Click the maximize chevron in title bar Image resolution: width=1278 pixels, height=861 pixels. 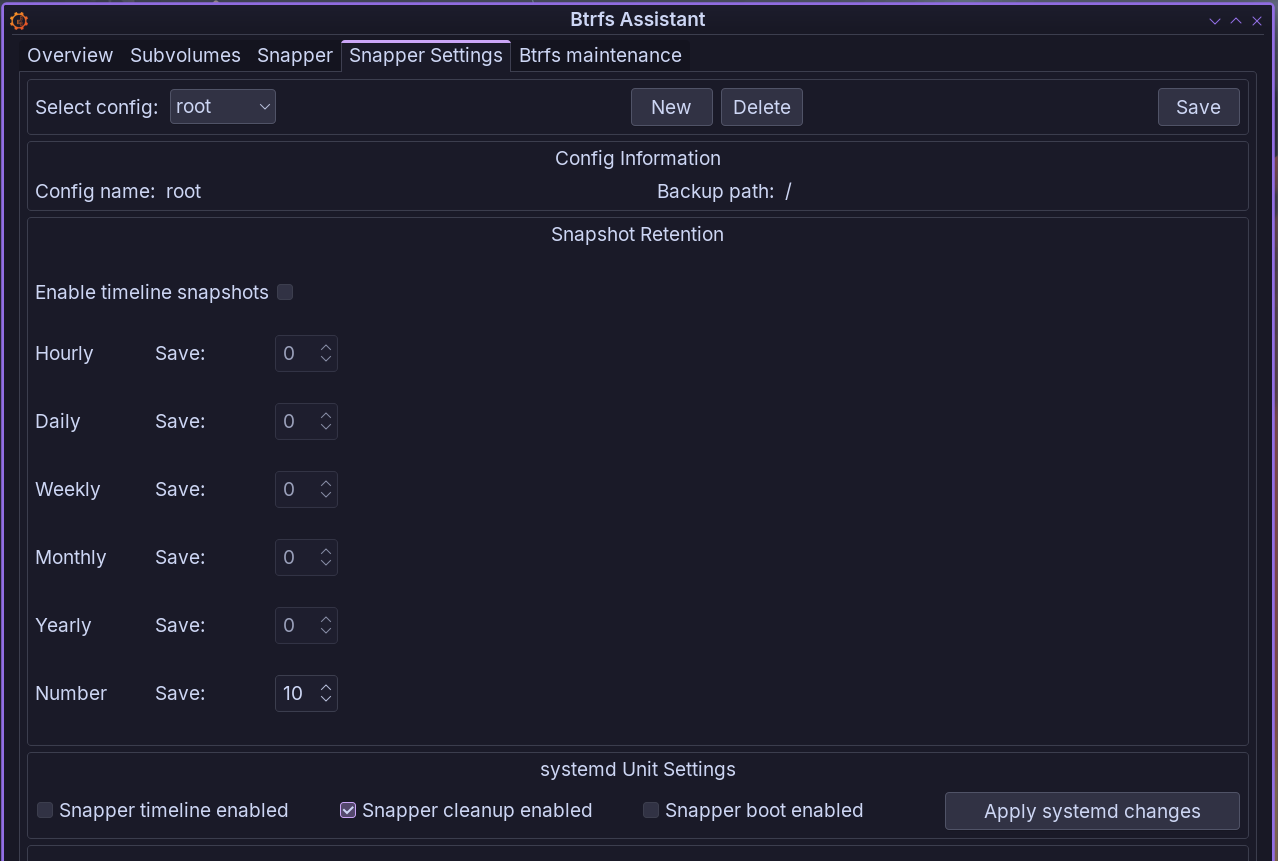[x=1236, y=20]
